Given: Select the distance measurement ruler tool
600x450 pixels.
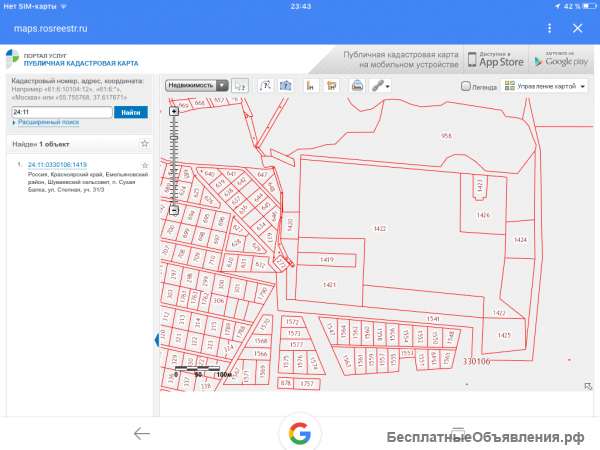Looking at the screenshot, I should (311, 86).
